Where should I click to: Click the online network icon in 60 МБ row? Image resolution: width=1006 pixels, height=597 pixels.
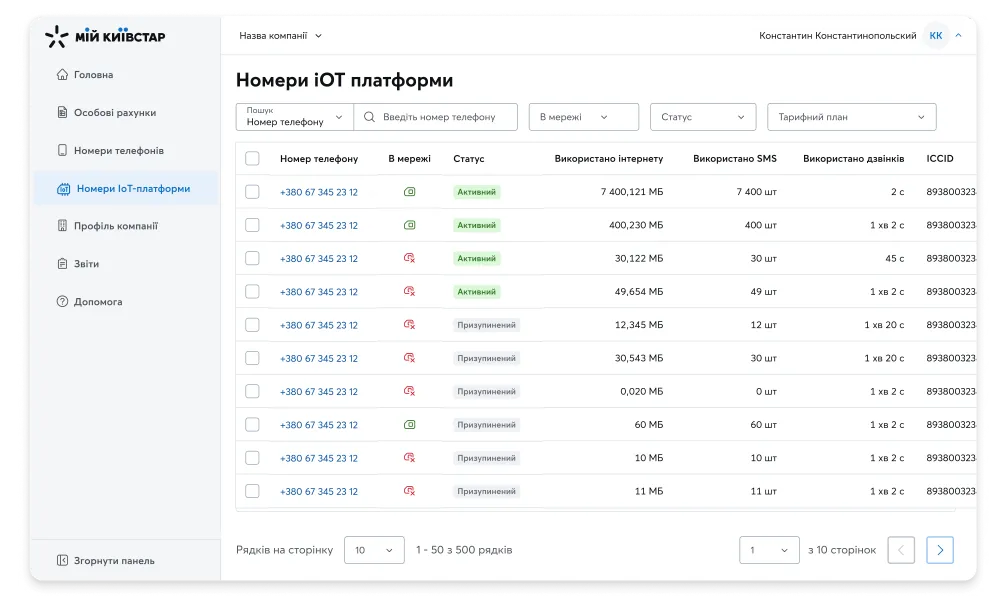click(x=409, y=425)
